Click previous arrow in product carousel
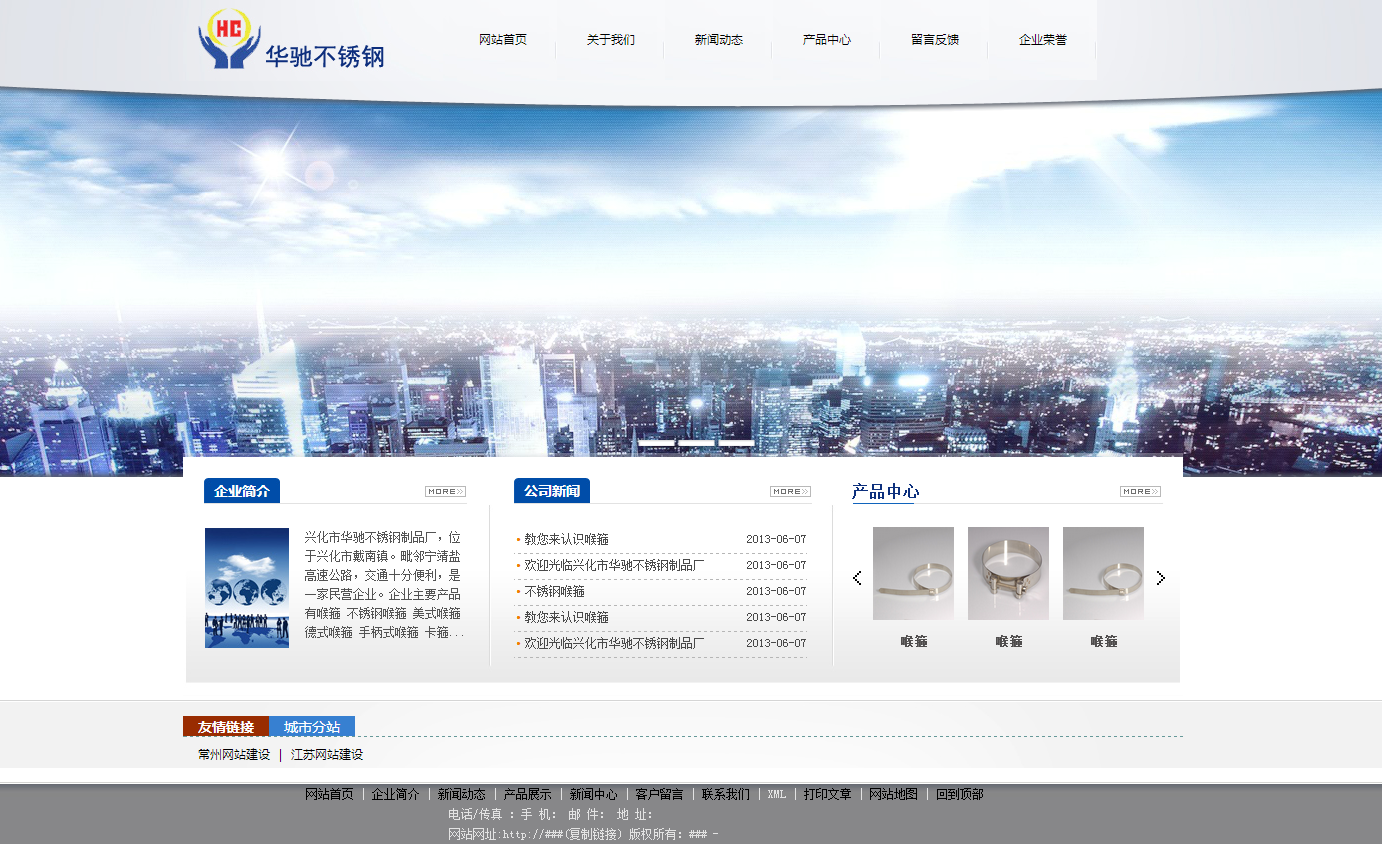This screenshot has width=1382, height=854. click(857, 578)
